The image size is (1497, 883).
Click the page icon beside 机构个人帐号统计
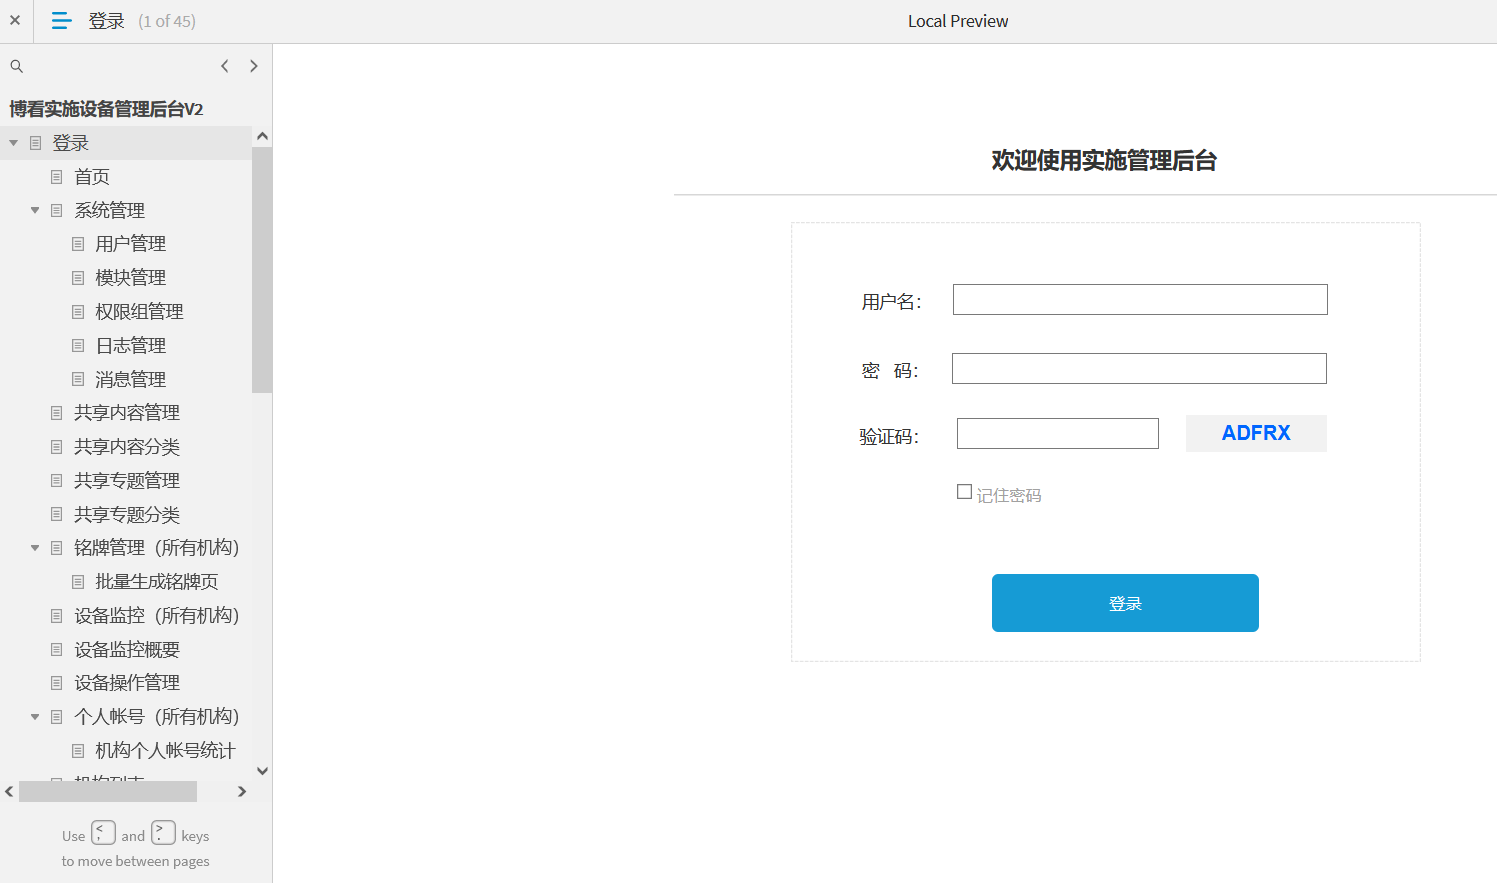coord(78,751)
